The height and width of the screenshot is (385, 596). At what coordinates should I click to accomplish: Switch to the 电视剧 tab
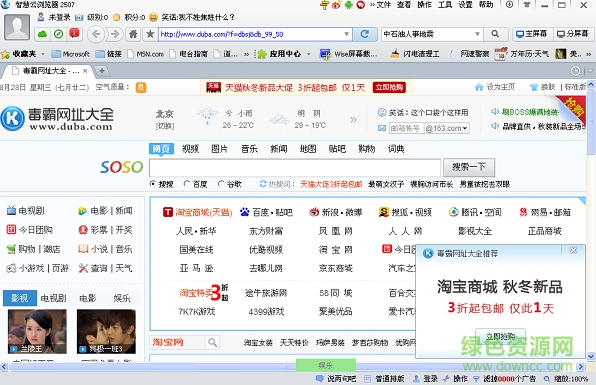coord(54,298)
